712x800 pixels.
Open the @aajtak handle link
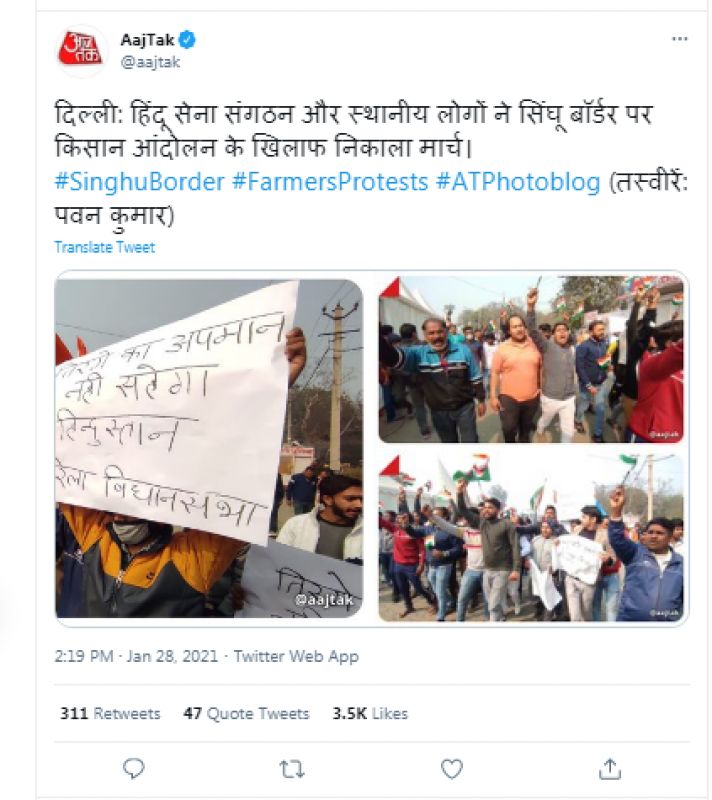[150, 62]
